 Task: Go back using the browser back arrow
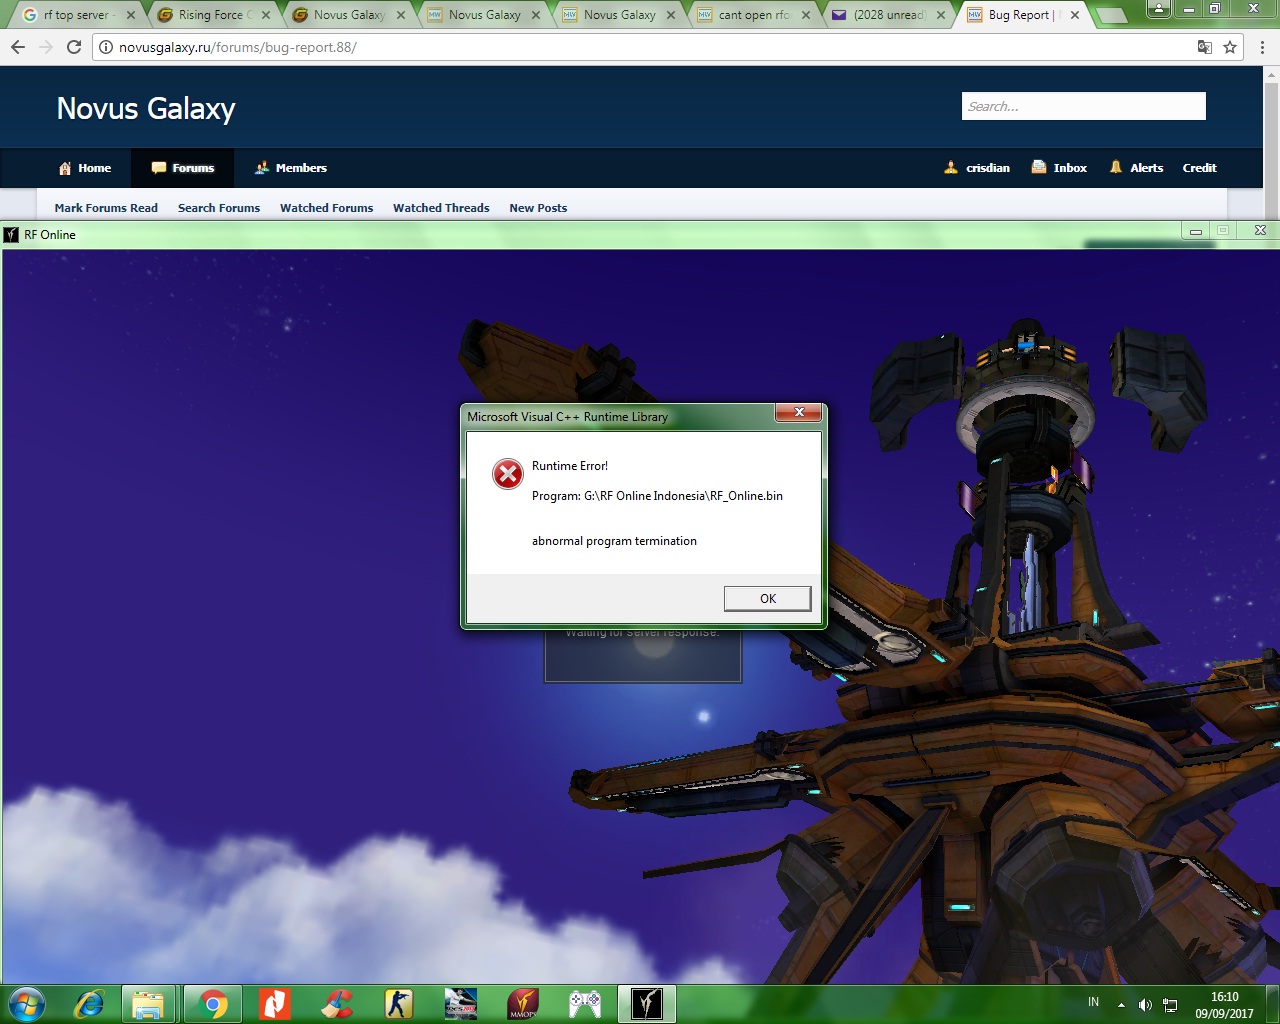click(18, 47)
